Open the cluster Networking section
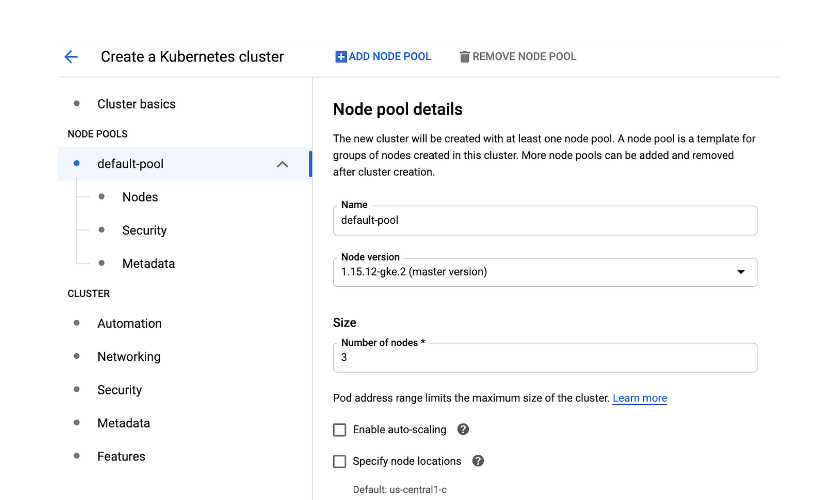This screenshot has width=836, height=500. tap(128, 357)
